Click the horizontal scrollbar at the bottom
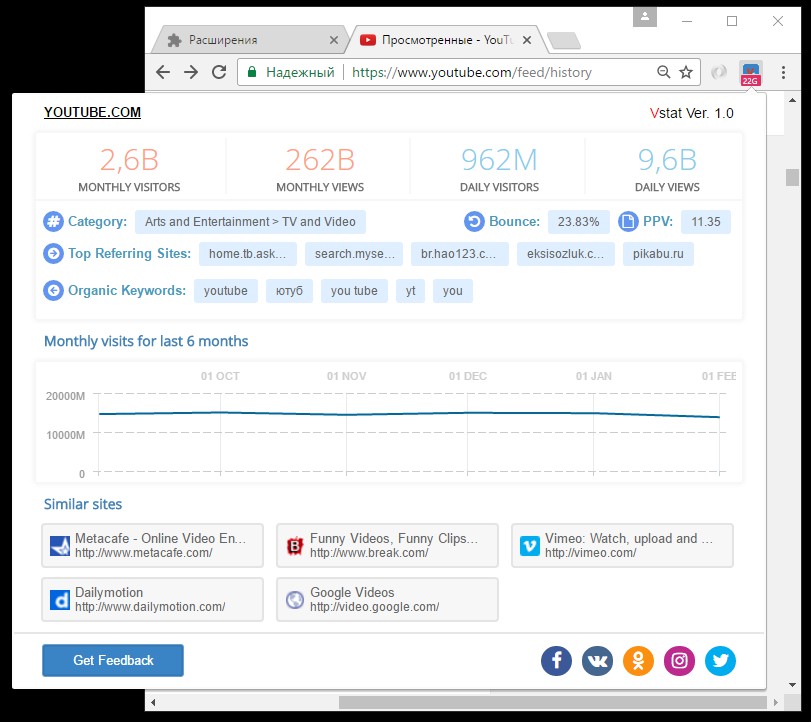The height and width of the screenshot is (722, 811). (x=552, y=702)
